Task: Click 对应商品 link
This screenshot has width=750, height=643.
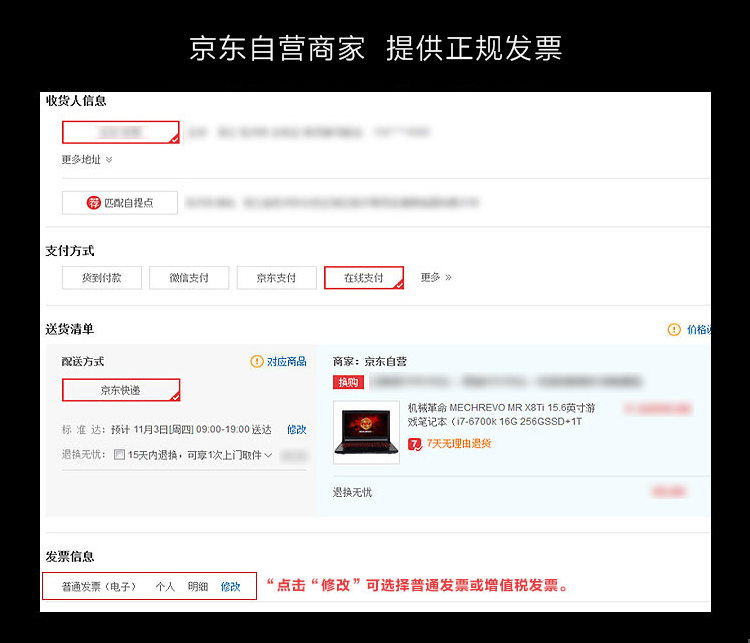Action: 287,362
